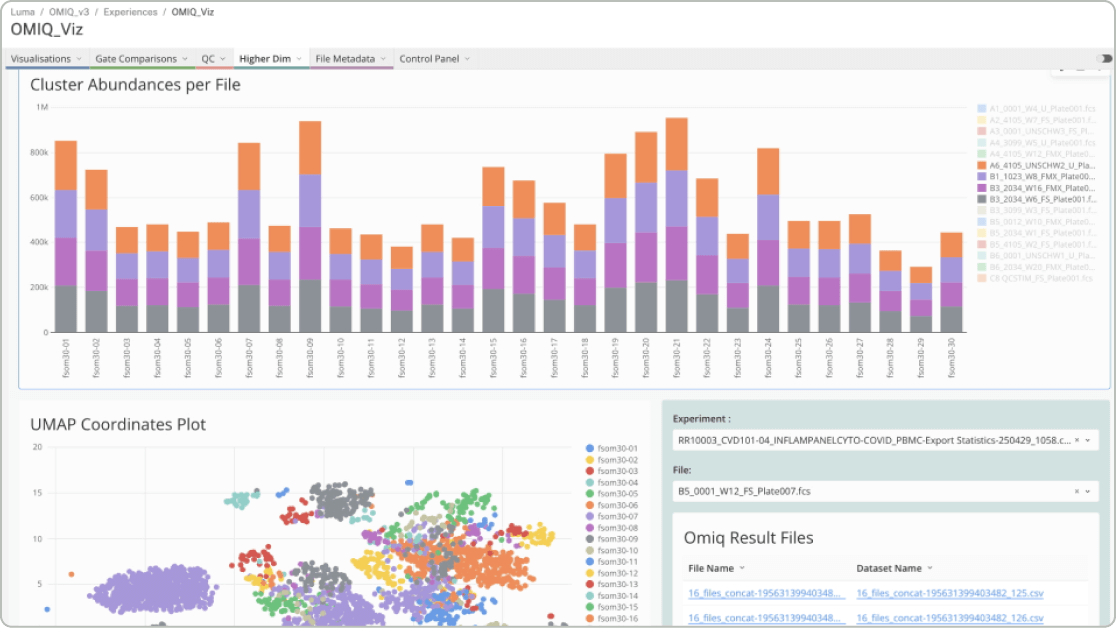Viewport: 1116px width, 628px height.
Task: Expand the File dropdown showing B5_0001_W12_FS_Plate007.fcs
Action: (1088, 491)
